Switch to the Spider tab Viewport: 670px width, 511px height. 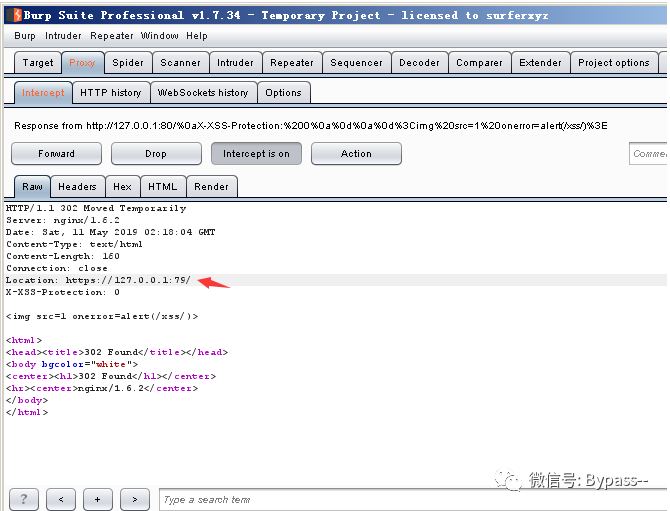[128, 63]
